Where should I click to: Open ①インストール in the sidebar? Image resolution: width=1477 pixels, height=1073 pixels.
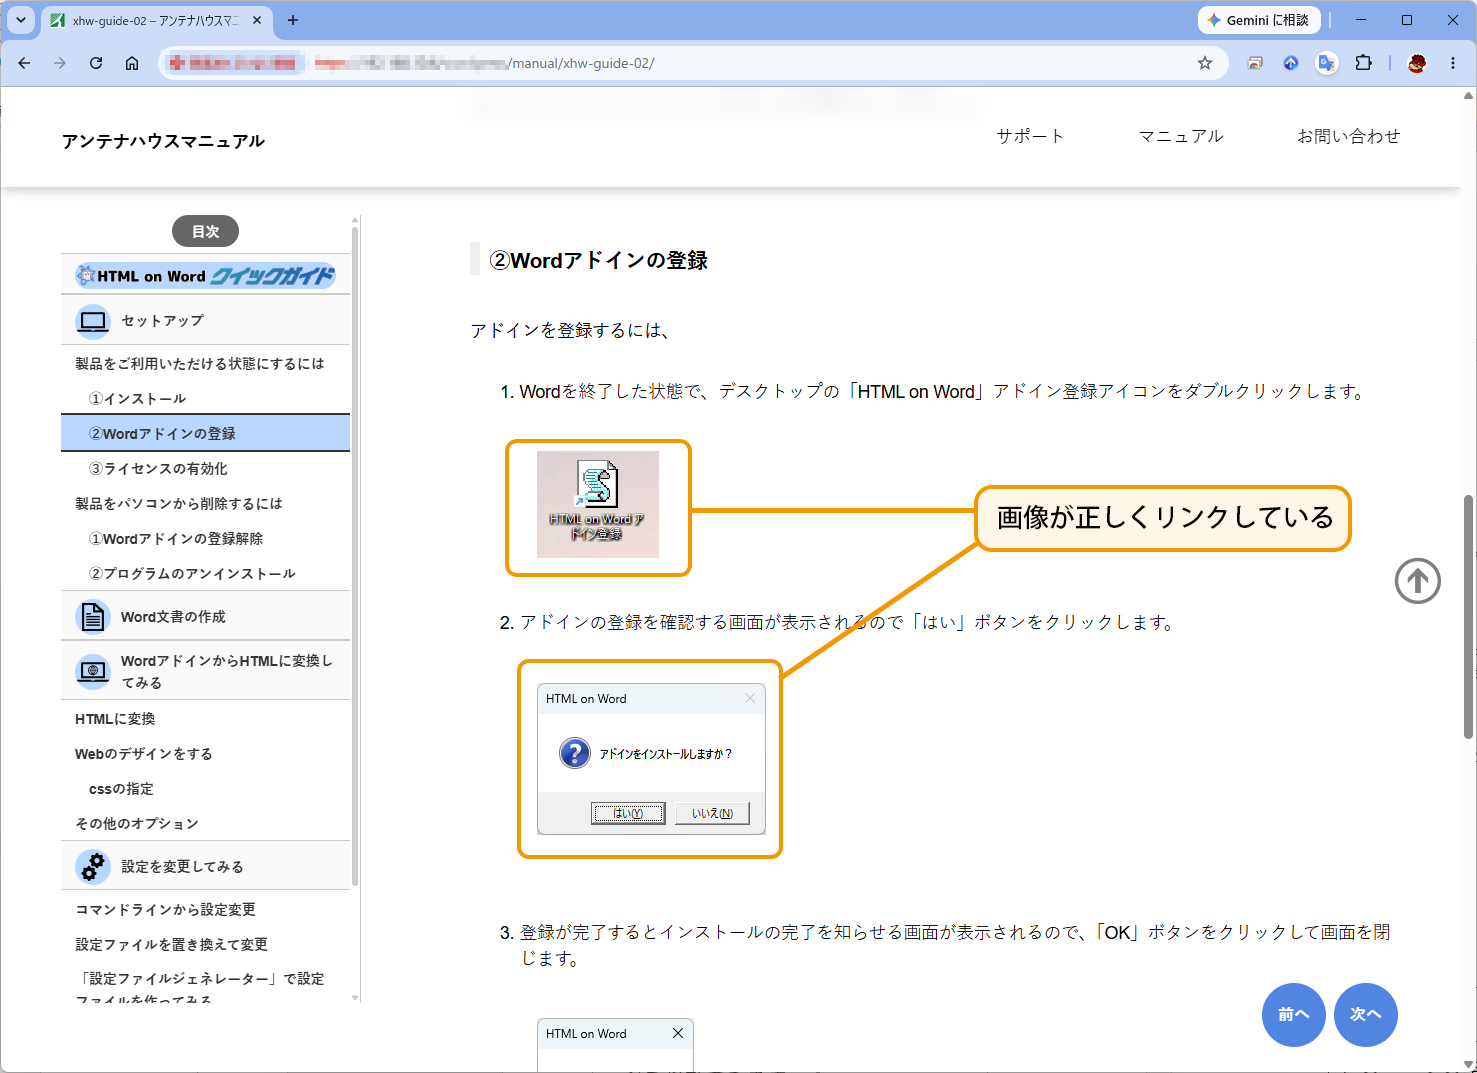(x=137, y=399)
